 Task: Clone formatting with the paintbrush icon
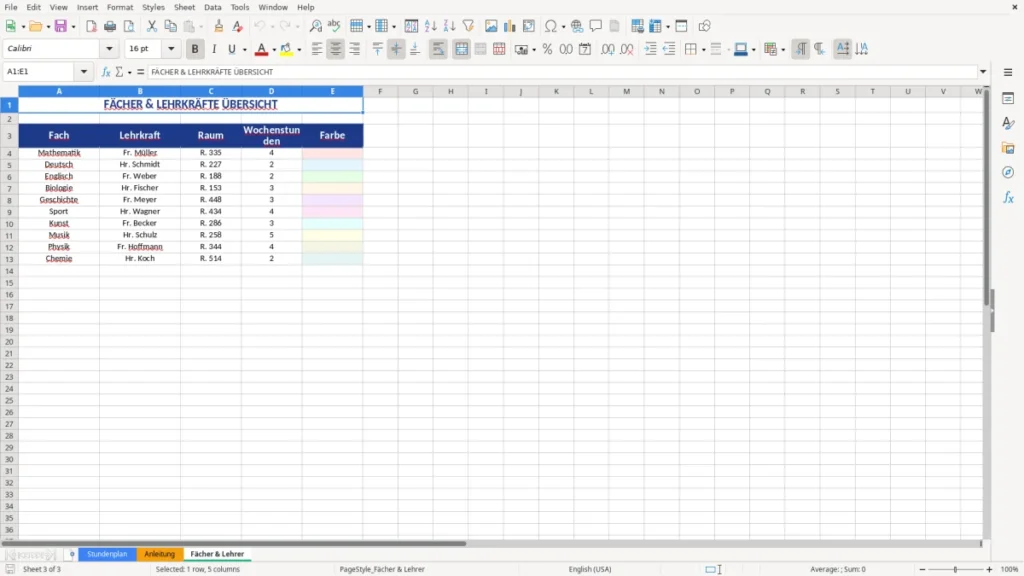(219, 26)
